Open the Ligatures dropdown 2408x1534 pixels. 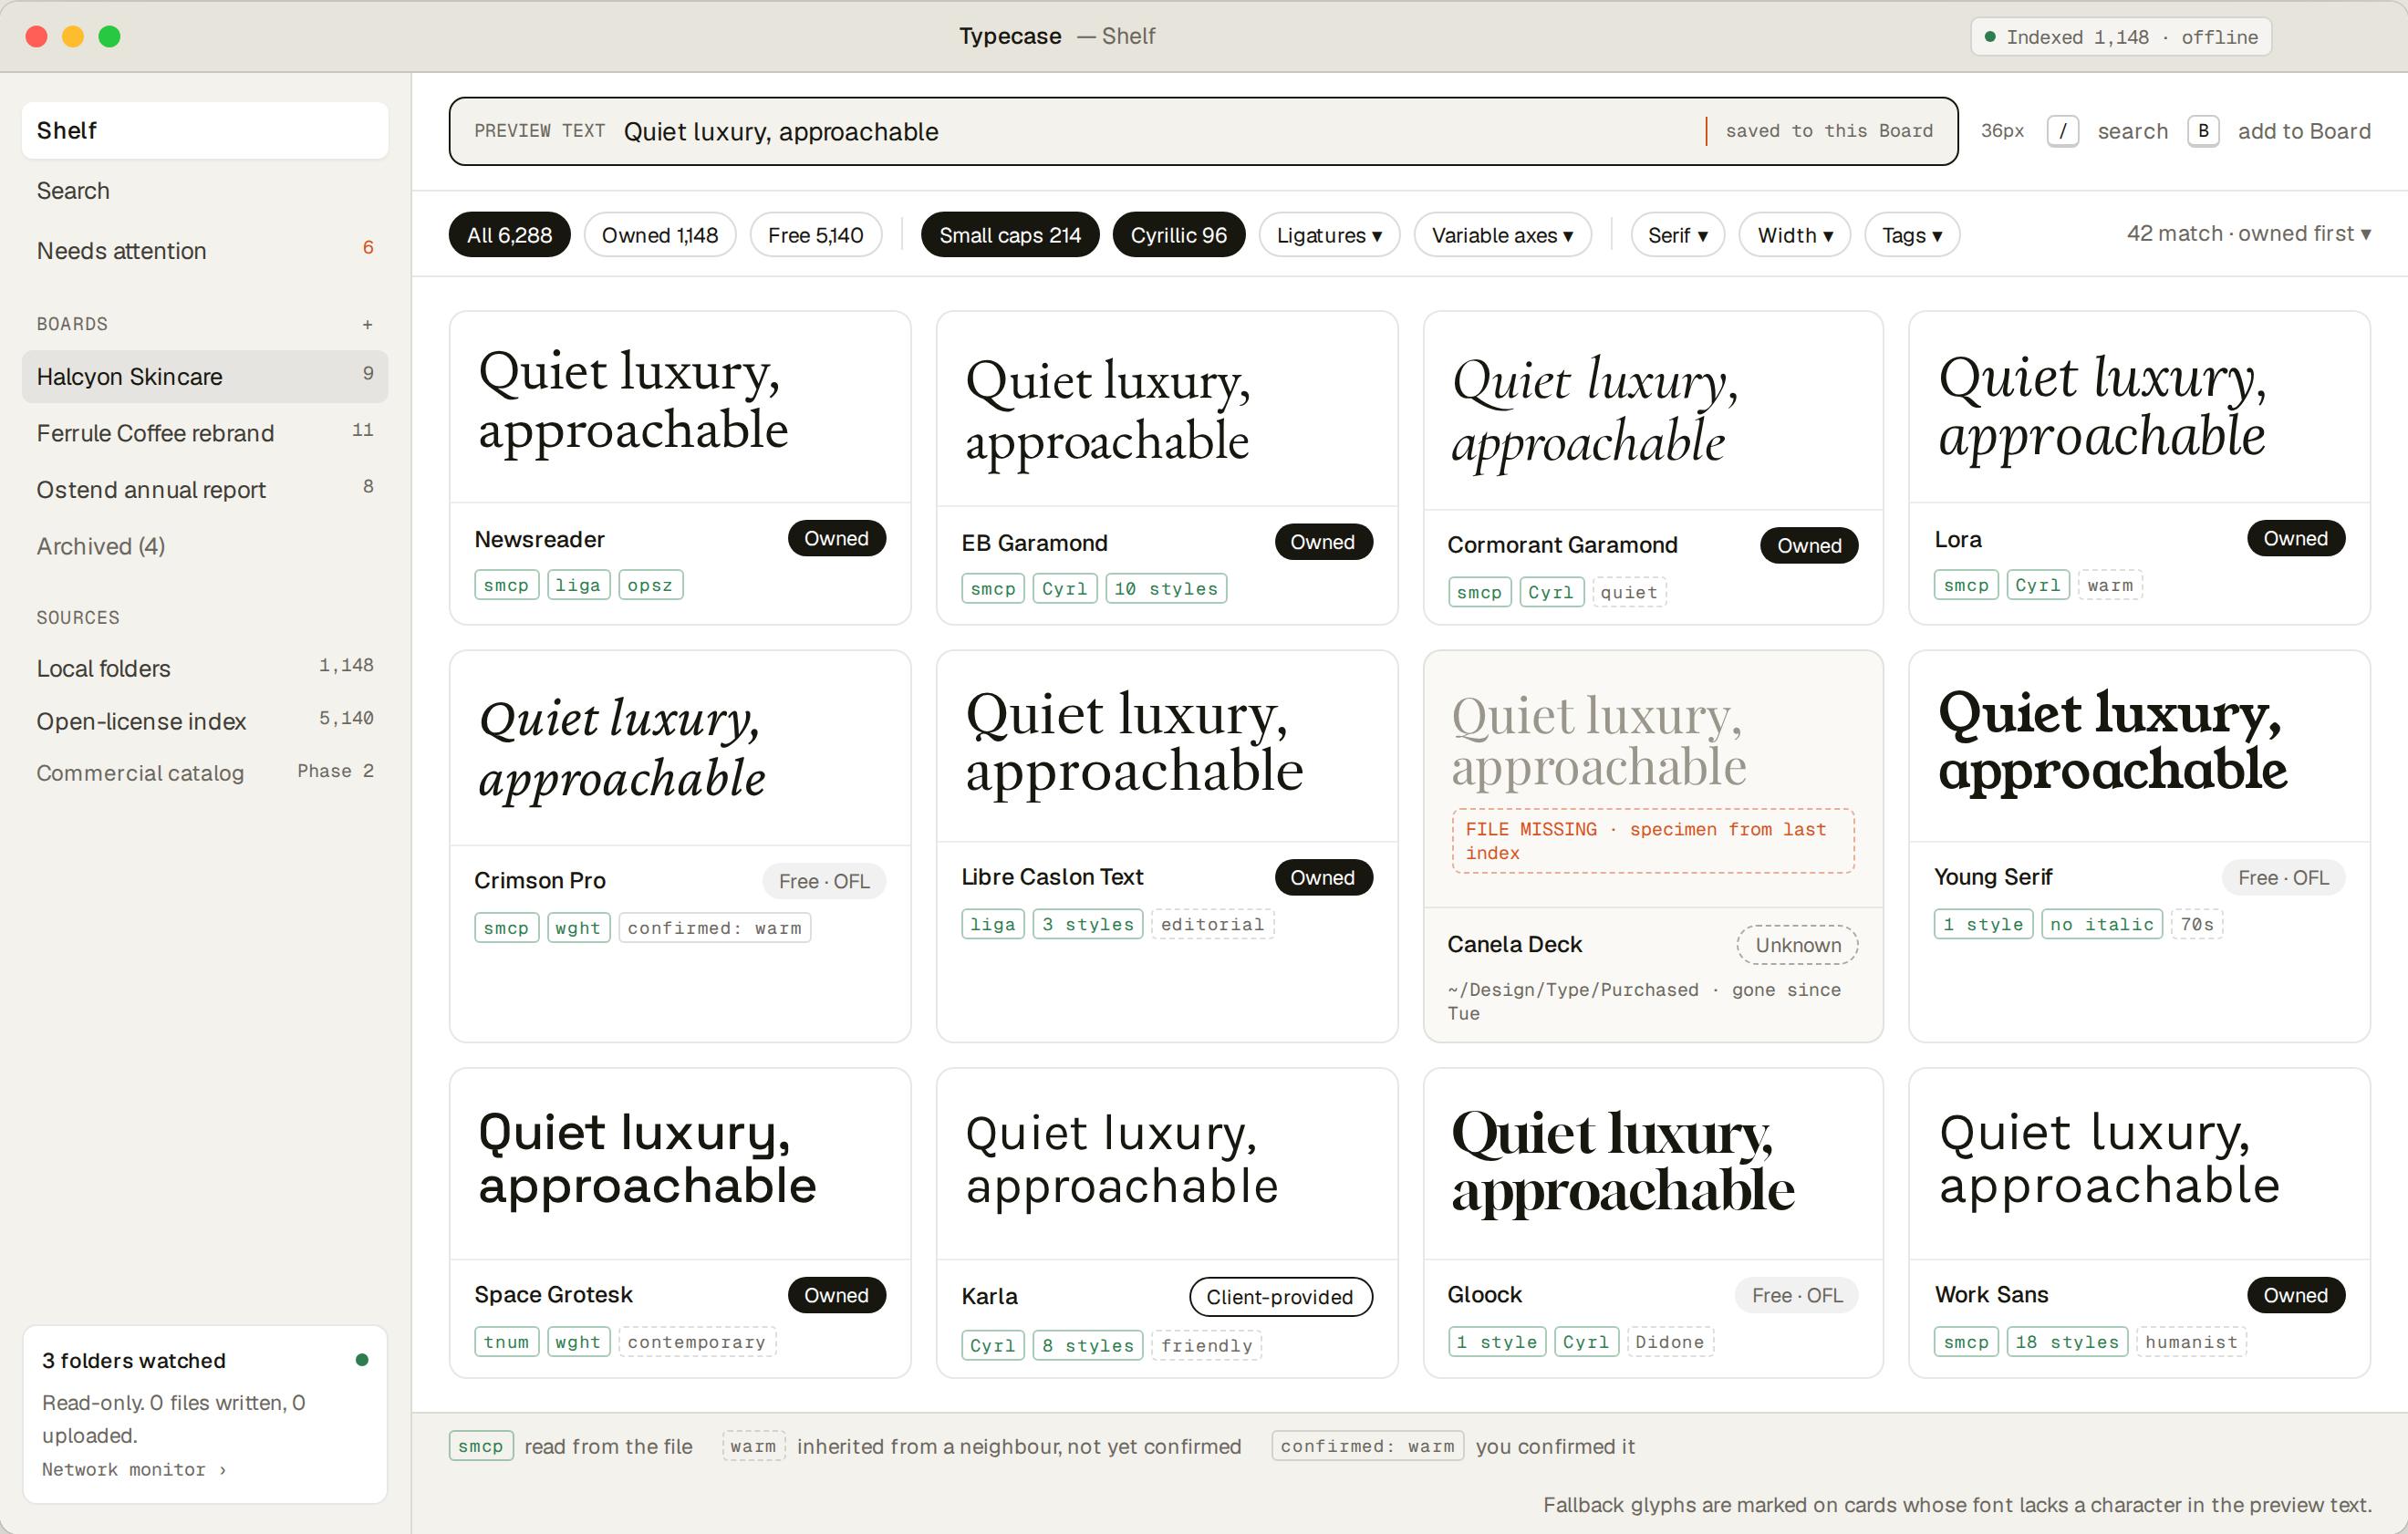(1328, 235)
